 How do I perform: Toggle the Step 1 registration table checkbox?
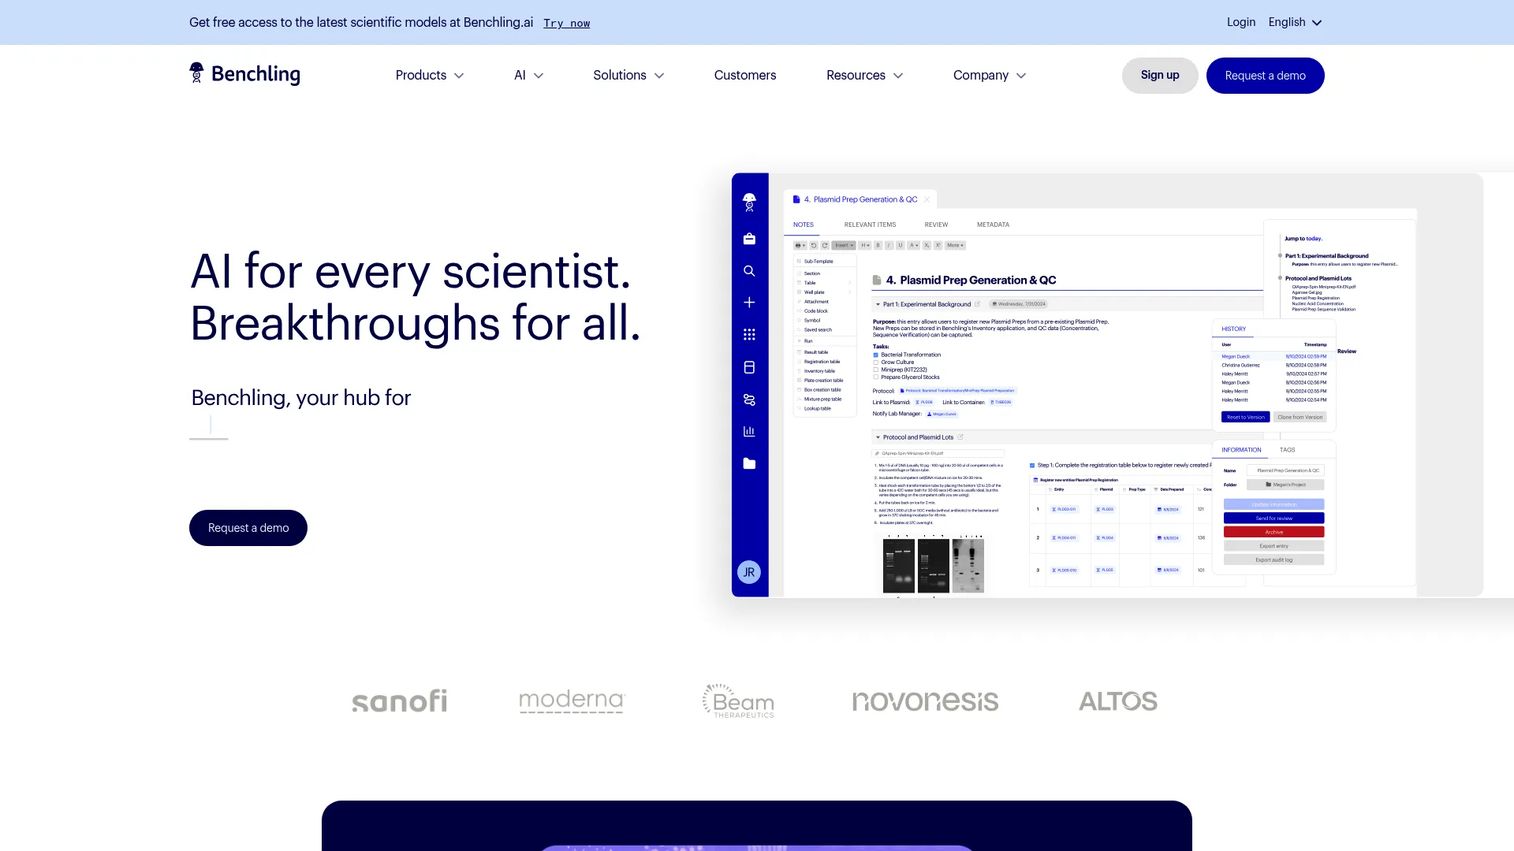(1033, 465)
